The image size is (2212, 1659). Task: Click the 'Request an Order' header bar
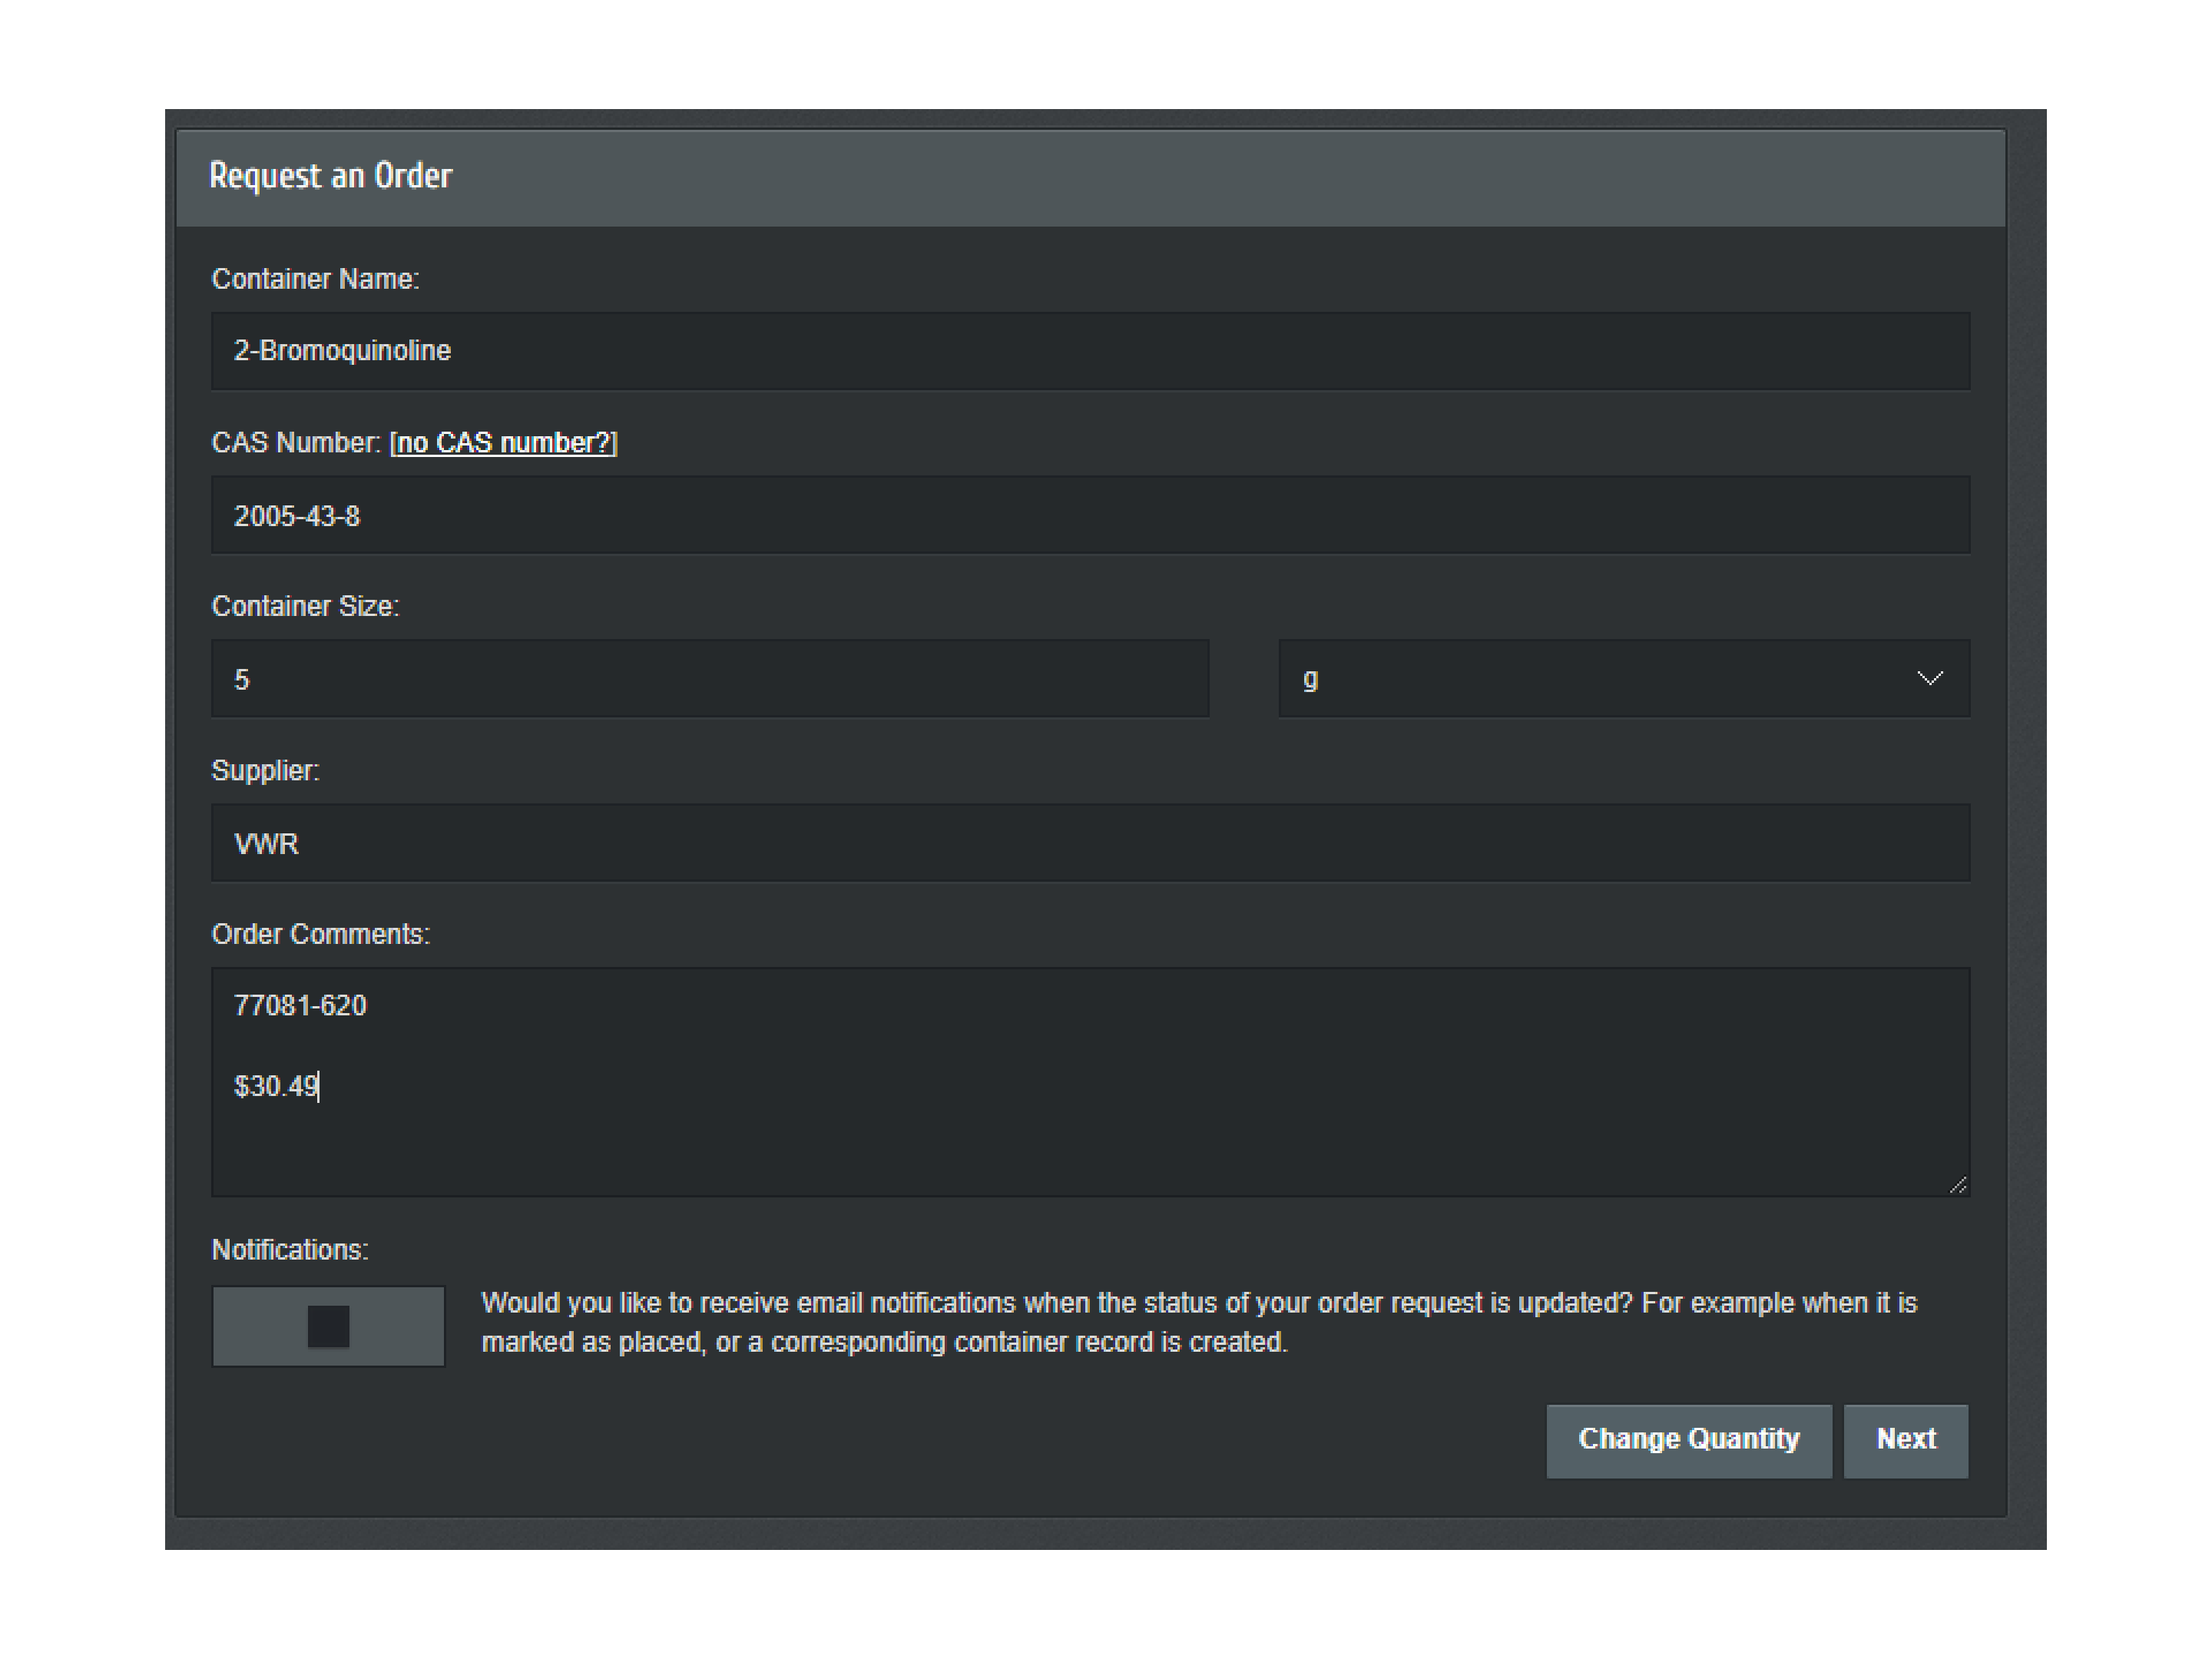coord(1090,176)
